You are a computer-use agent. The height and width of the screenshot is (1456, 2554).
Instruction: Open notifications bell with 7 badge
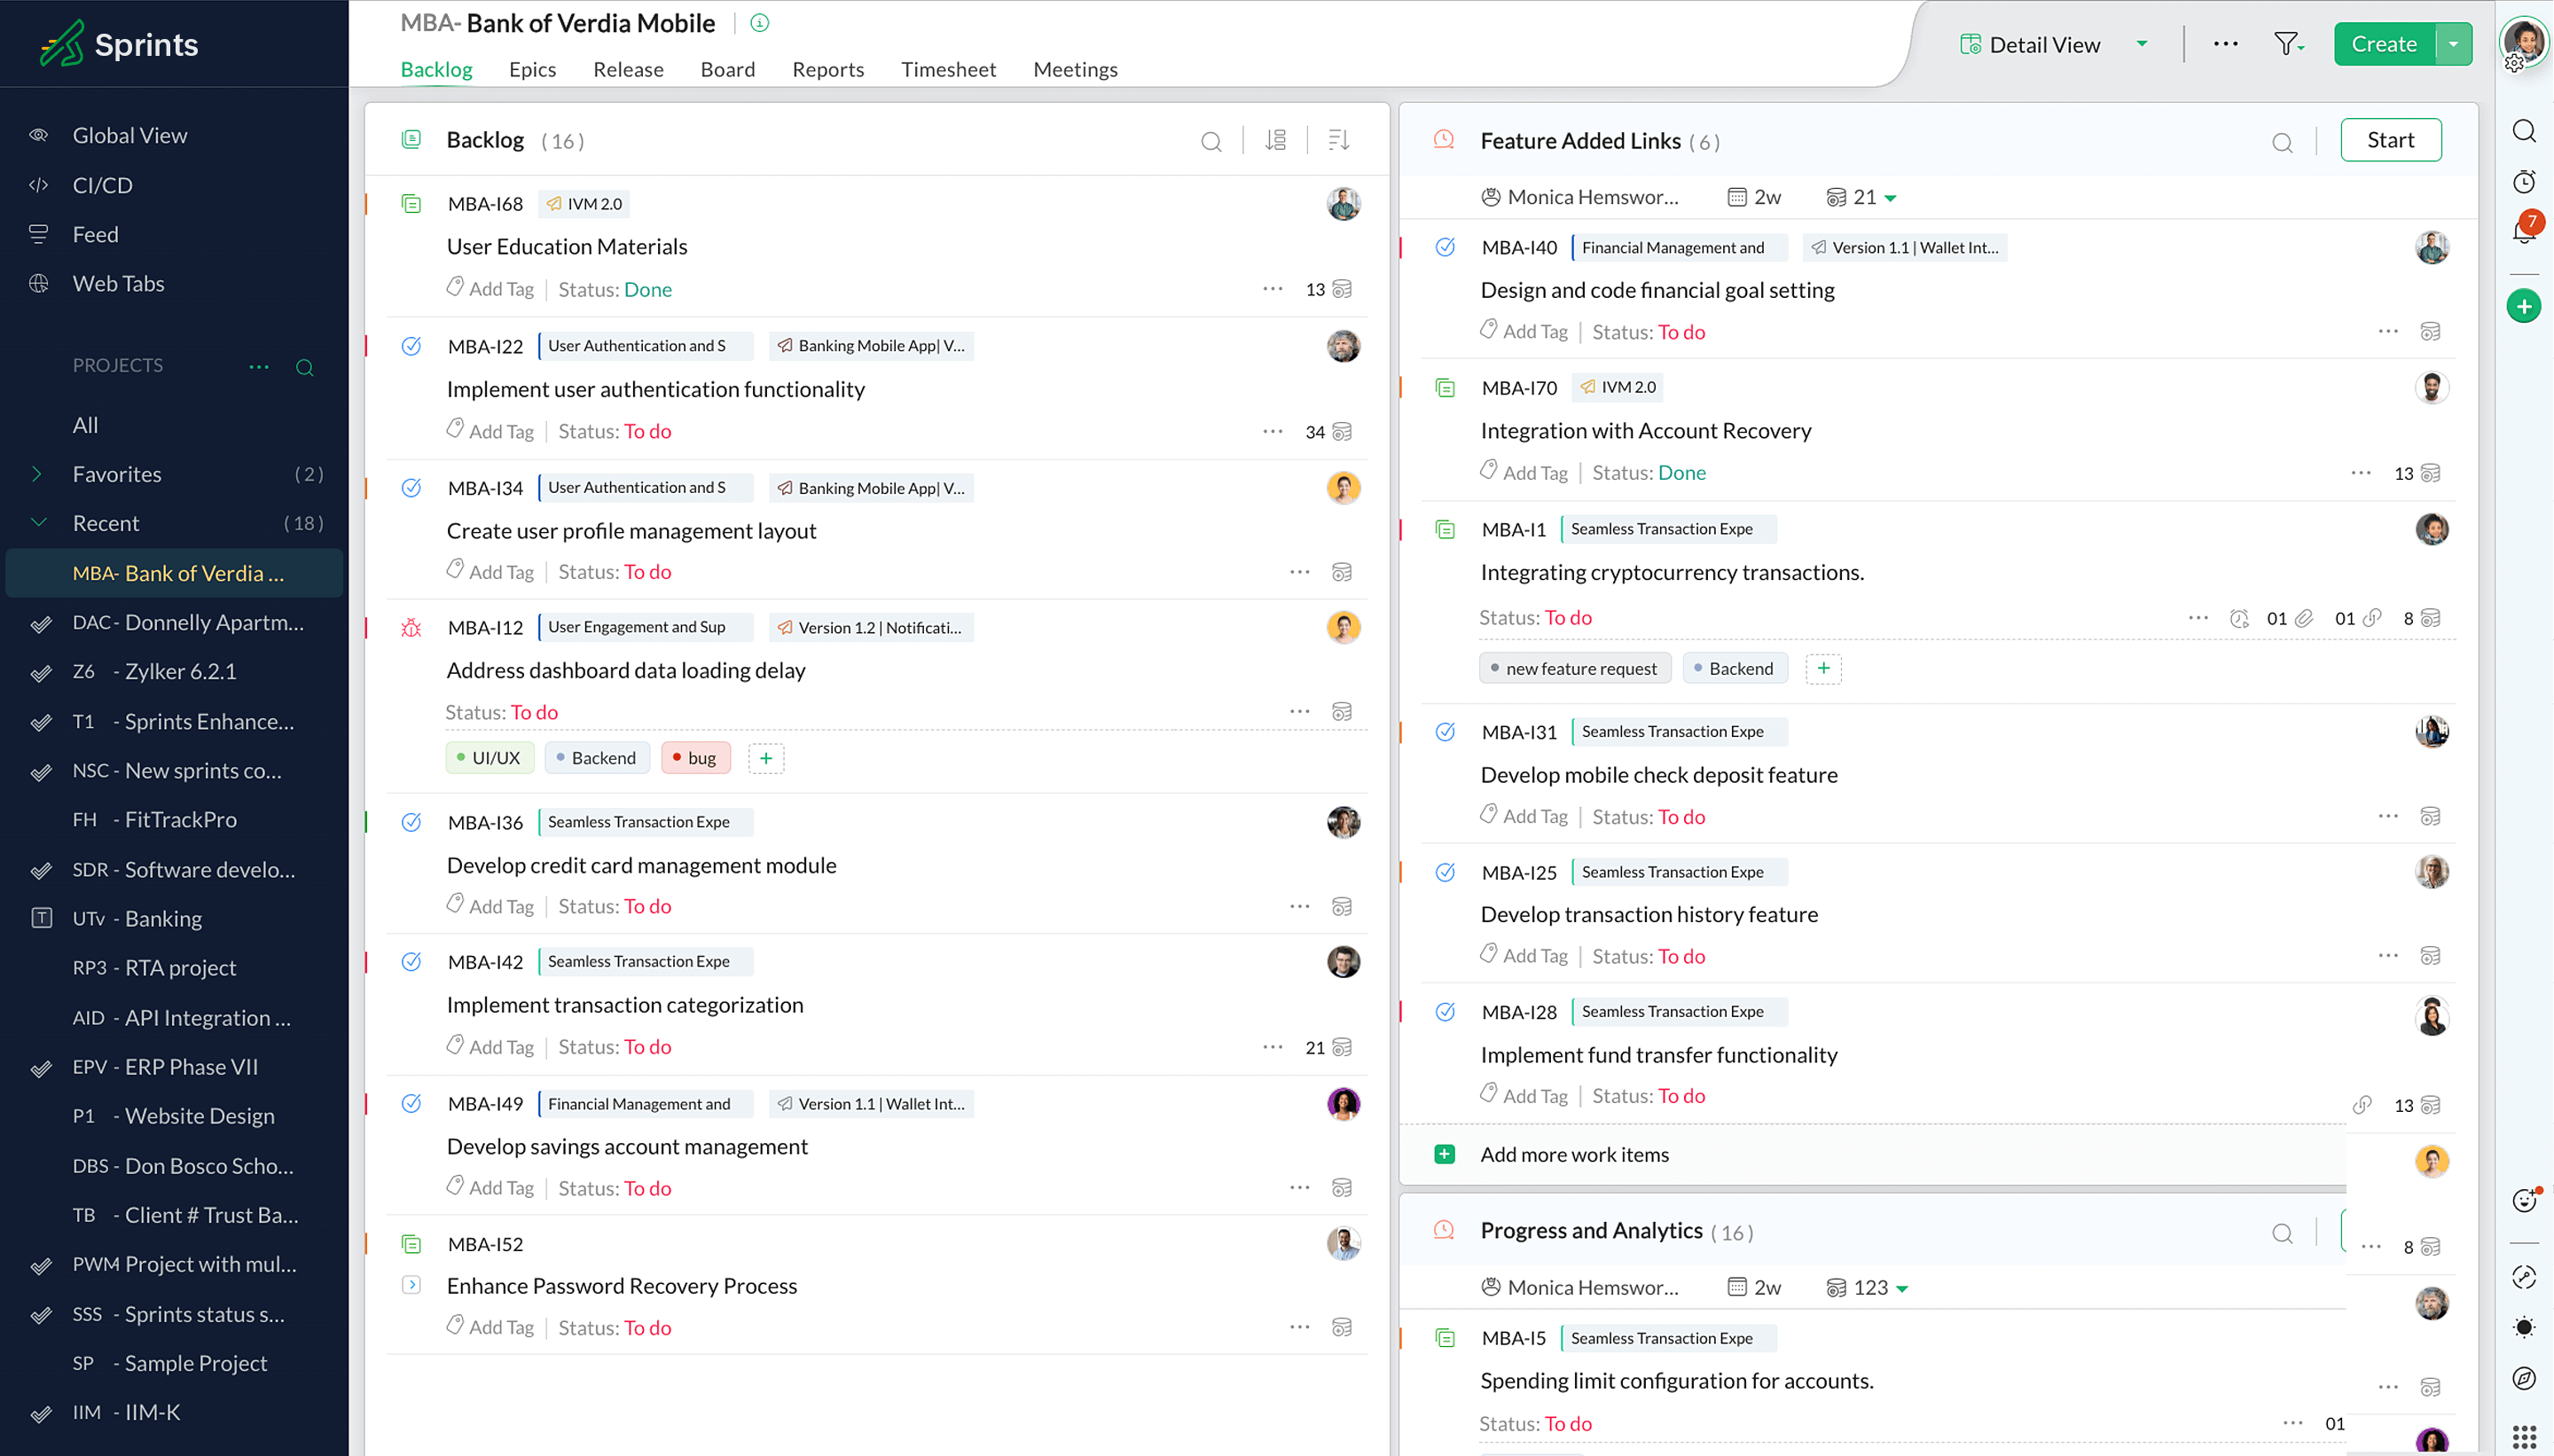pyautogui.click(x=2524, y=230)
